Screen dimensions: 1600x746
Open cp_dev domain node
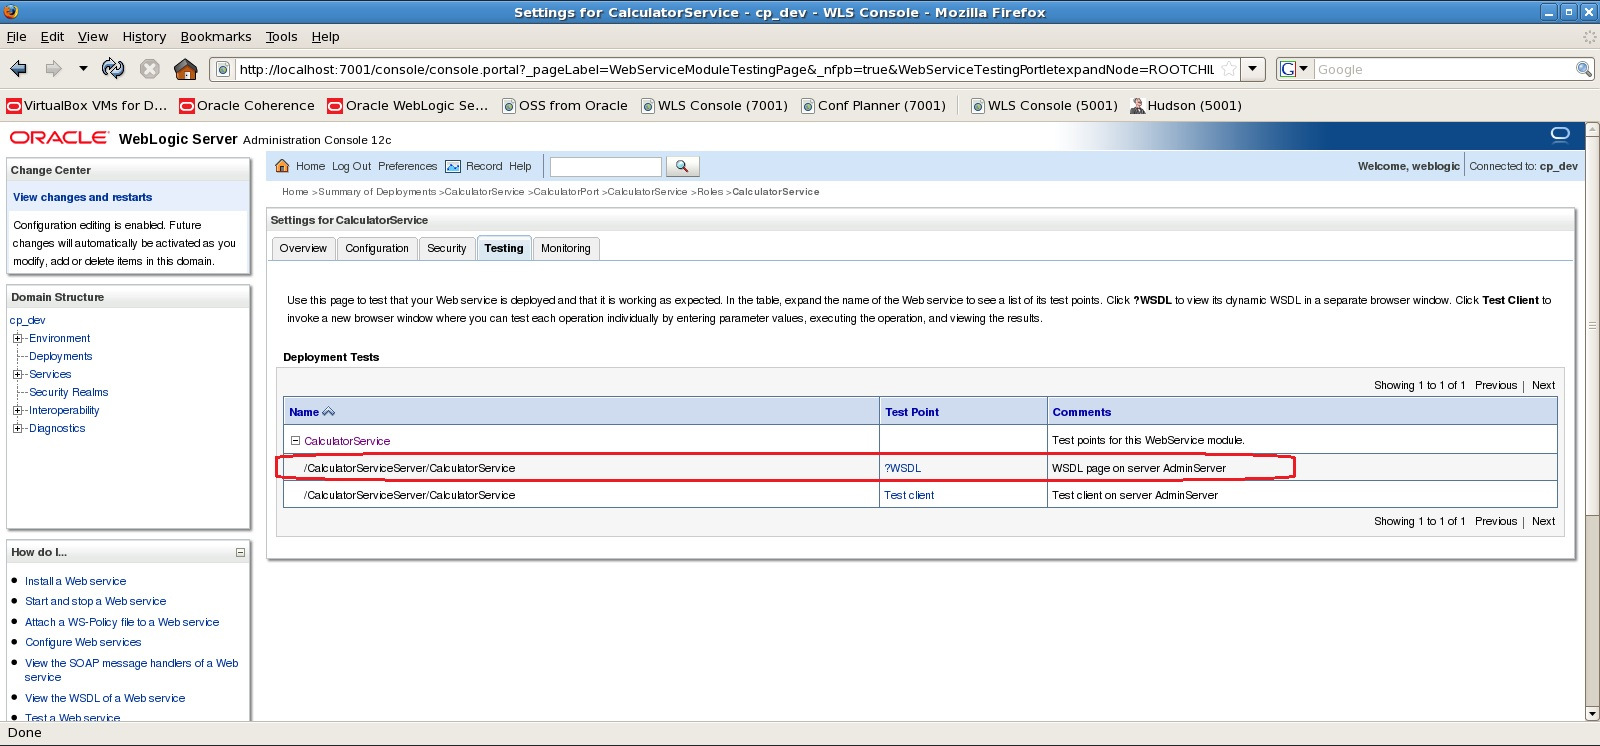(x=28, y=320)
